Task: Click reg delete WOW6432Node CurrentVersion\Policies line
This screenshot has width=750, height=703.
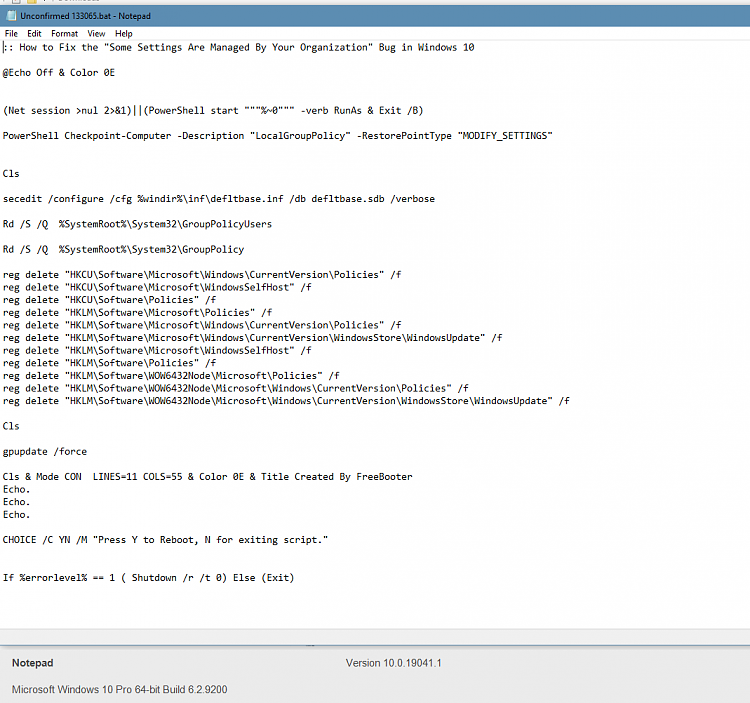Action: (x=236, y=388)
